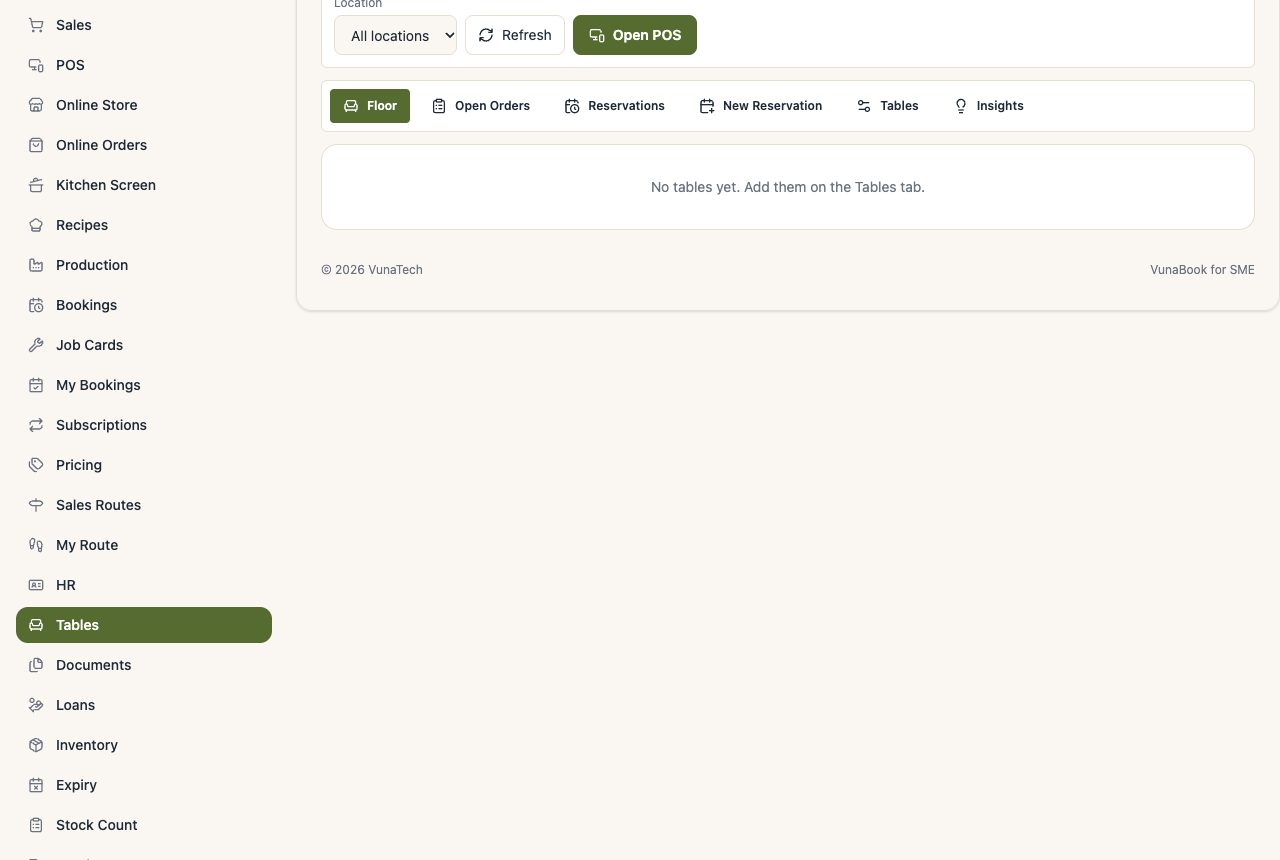This screenshot has width=1280, height=860.
Task: Click the Pricing tag icon
Action: [36, 465]
